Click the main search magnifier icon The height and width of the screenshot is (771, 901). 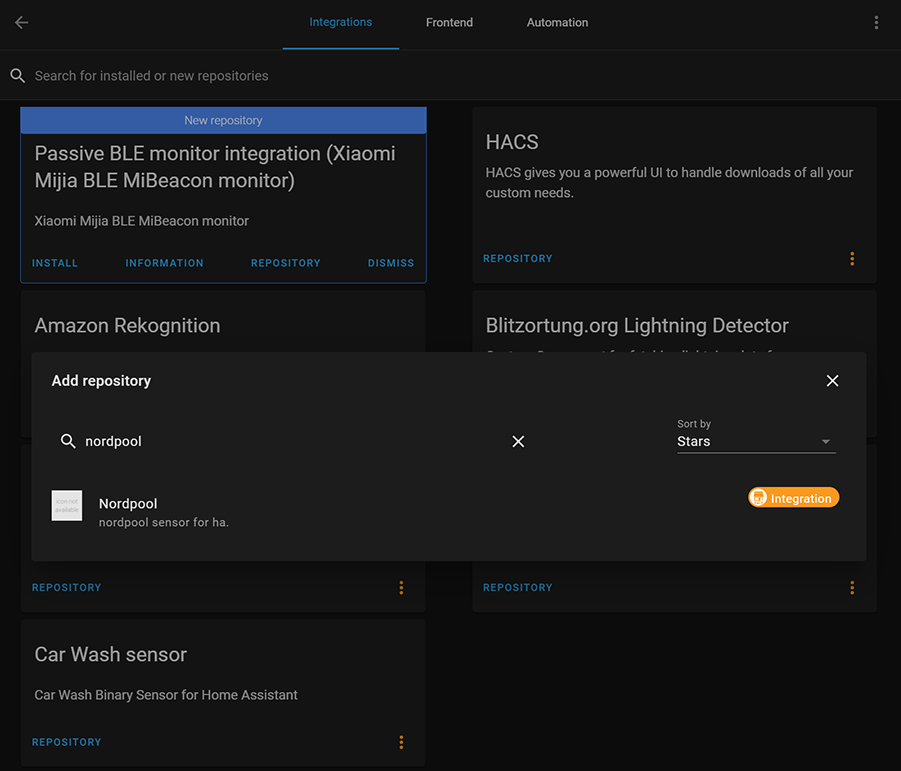[x=17, y=75]
